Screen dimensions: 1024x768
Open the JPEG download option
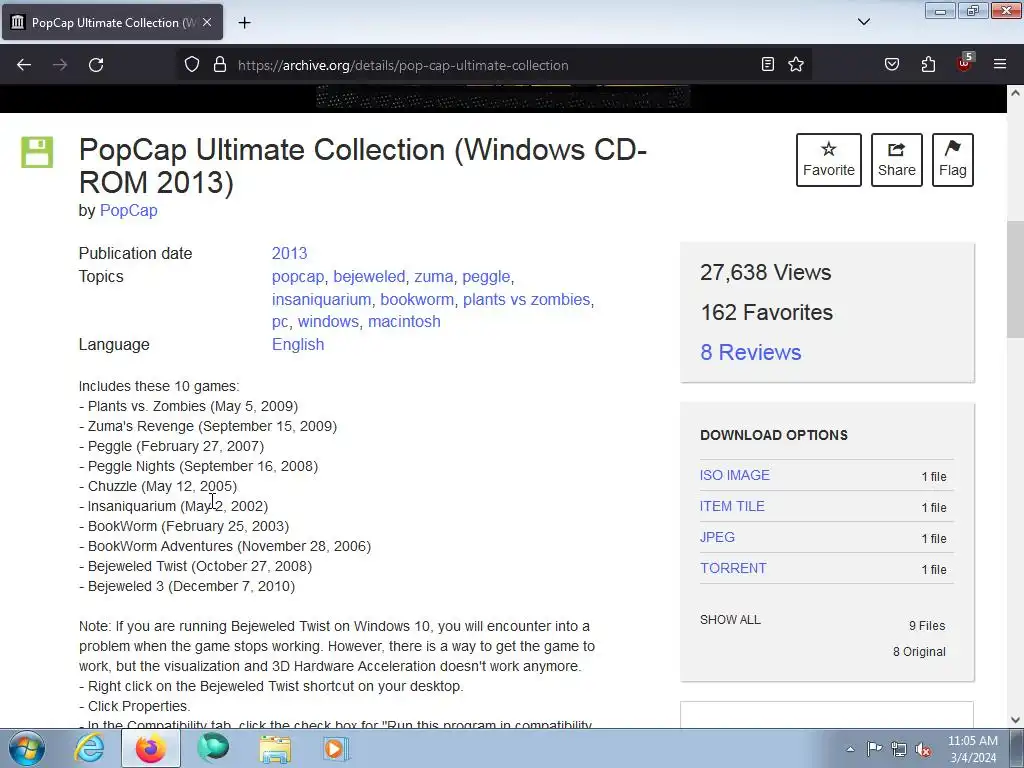pos(717,537)
